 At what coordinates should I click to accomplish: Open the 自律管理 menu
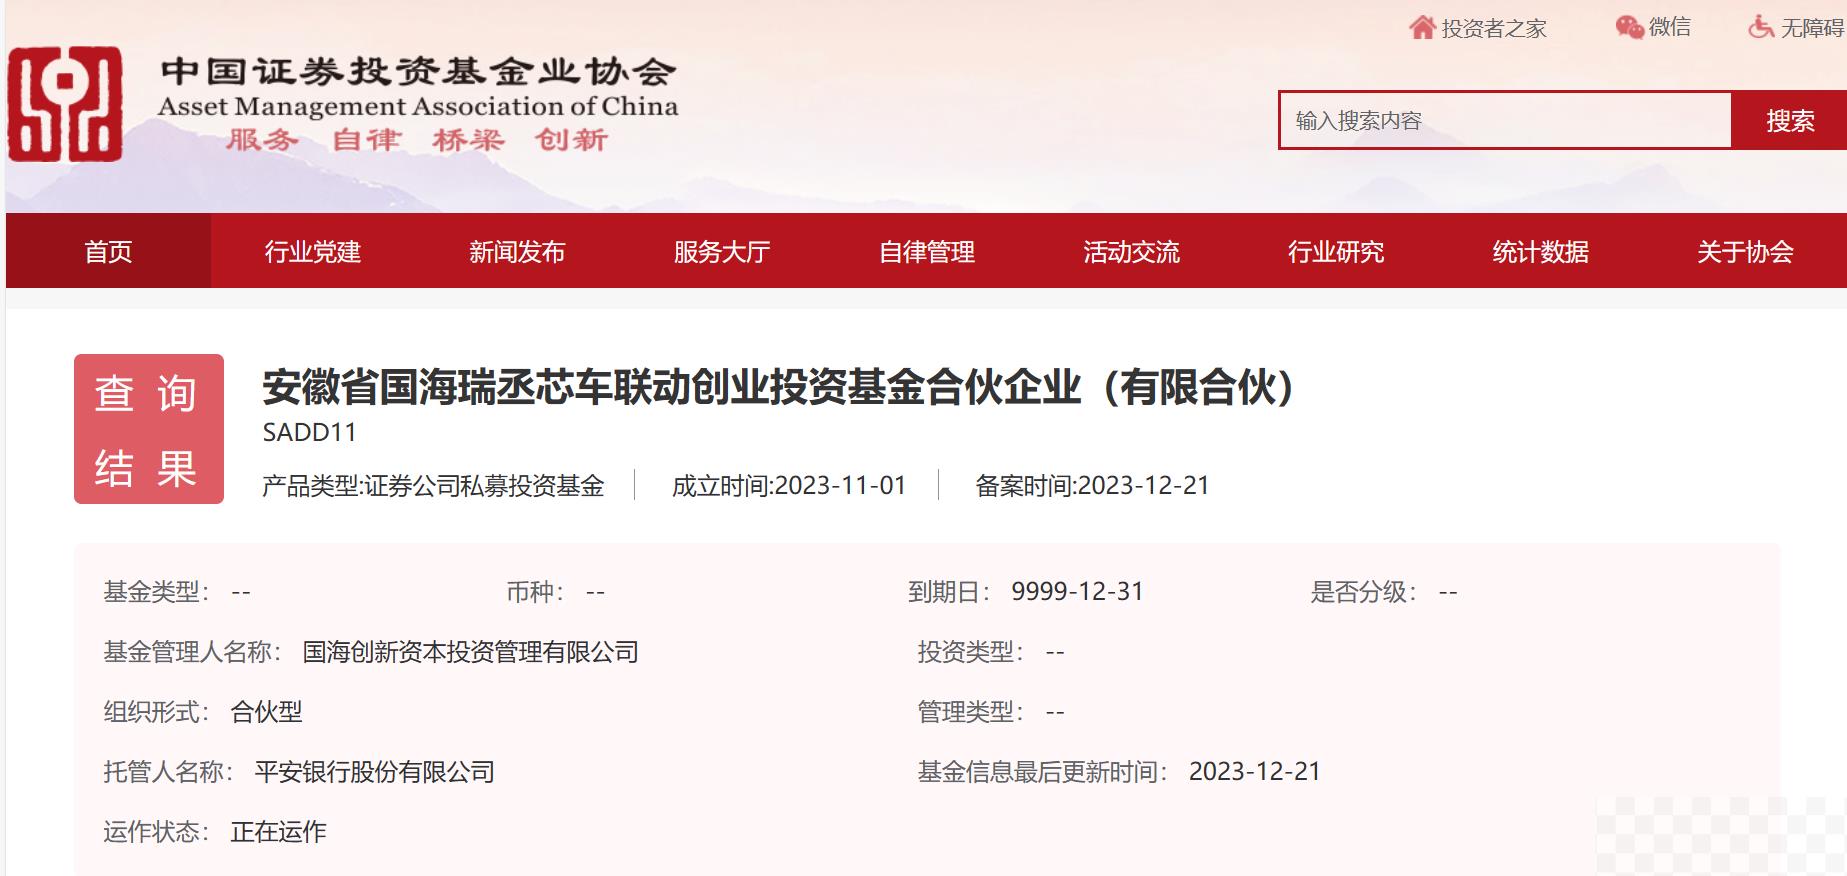click(927, 251)
